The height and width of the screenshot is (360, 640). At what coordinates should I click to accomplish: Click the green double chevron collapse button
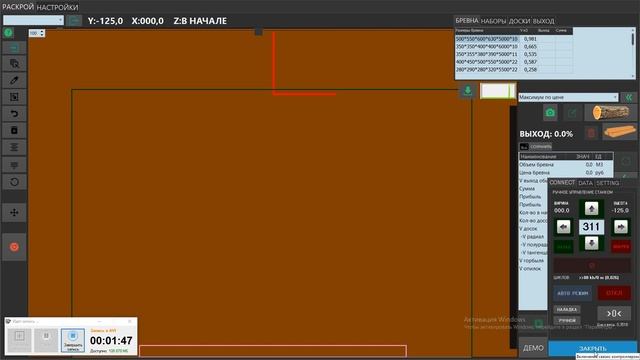(629, 97)
